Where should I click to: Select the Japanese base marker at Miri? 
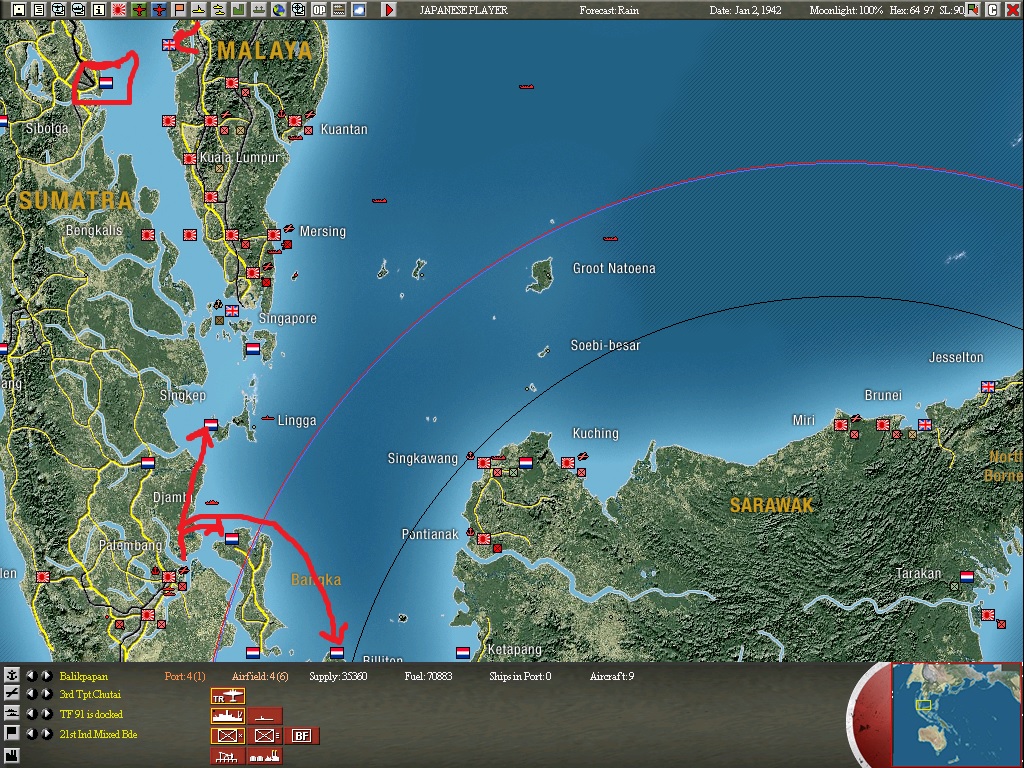tap(841, 424)
